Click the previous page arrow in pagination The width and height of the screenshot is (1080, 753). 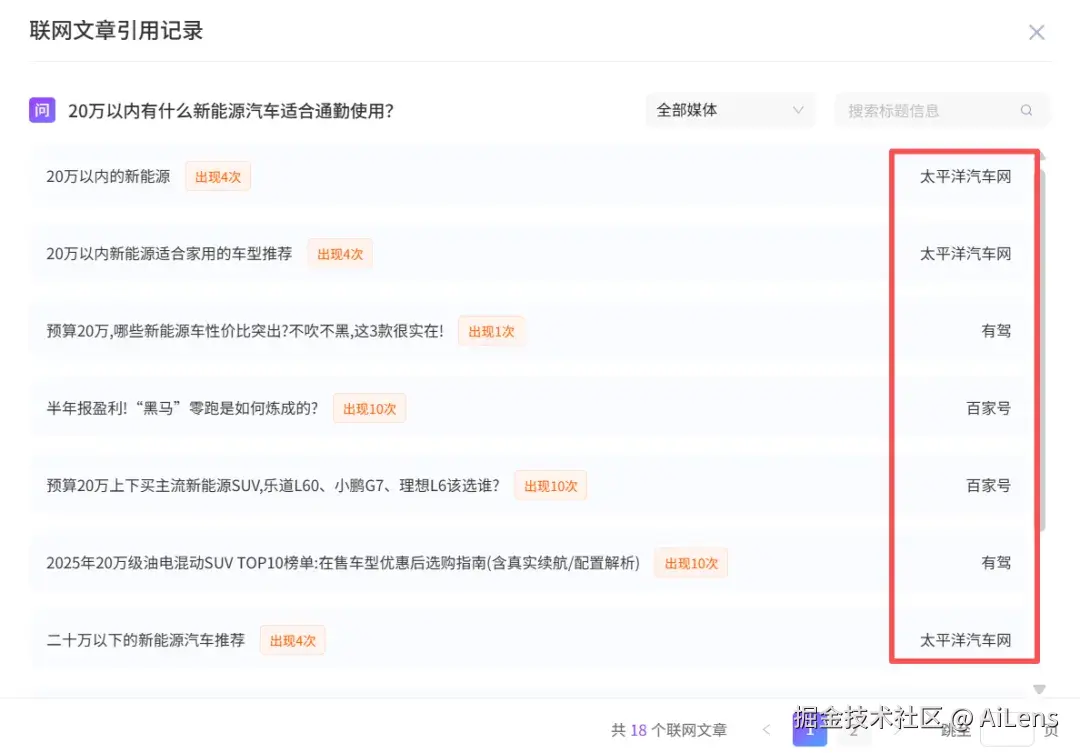766,731
